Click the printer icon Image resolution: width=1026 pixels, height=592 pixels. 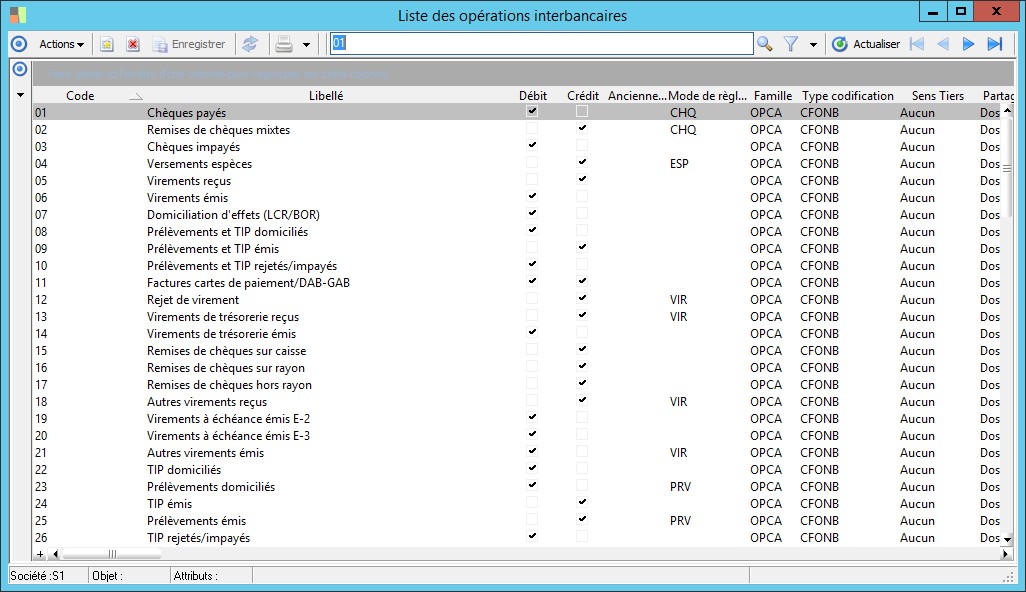coord(284,44)
